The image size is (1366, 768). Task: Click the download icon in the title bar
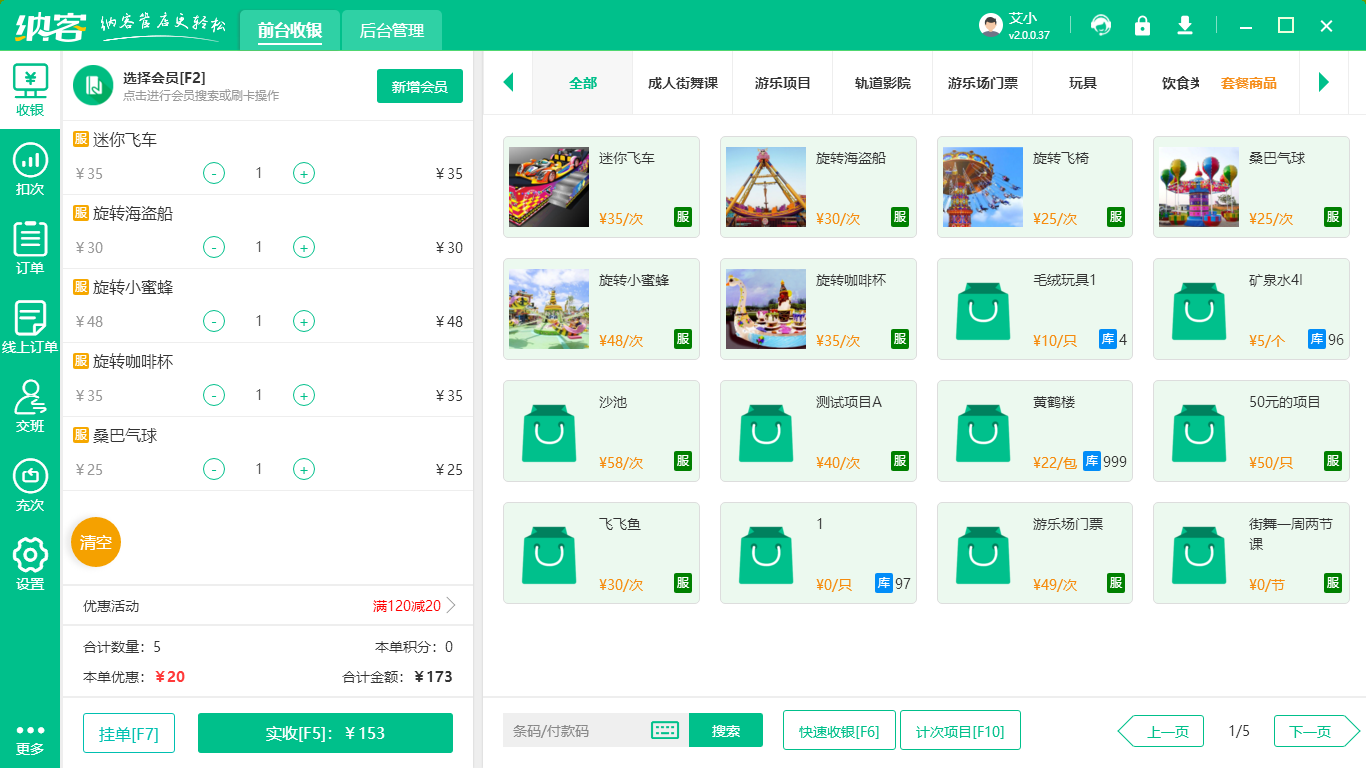click(1185, 24)
